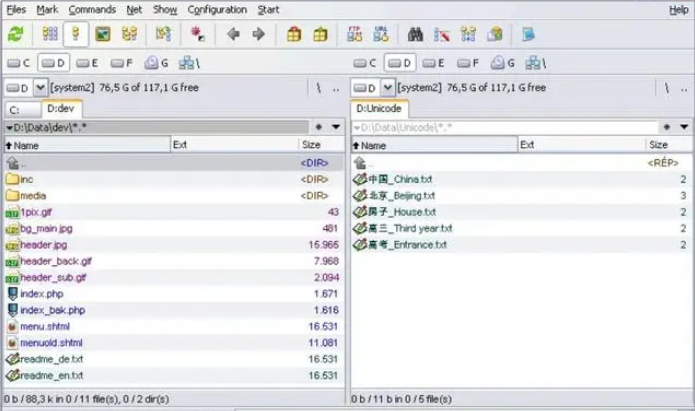Viewport: 695px width, 411px height.
Task: Open the Net menu
Action: pyautogui.click(x=134, y=9)
